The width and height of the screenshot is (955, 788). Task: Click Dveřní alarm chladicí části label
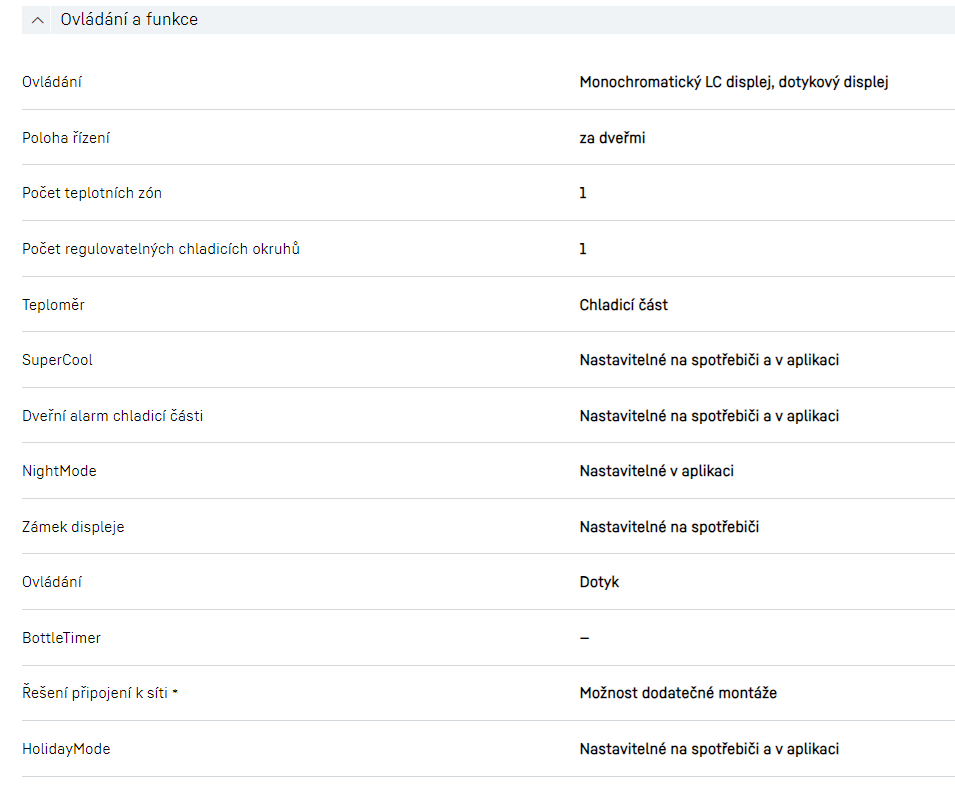point(112,416)
